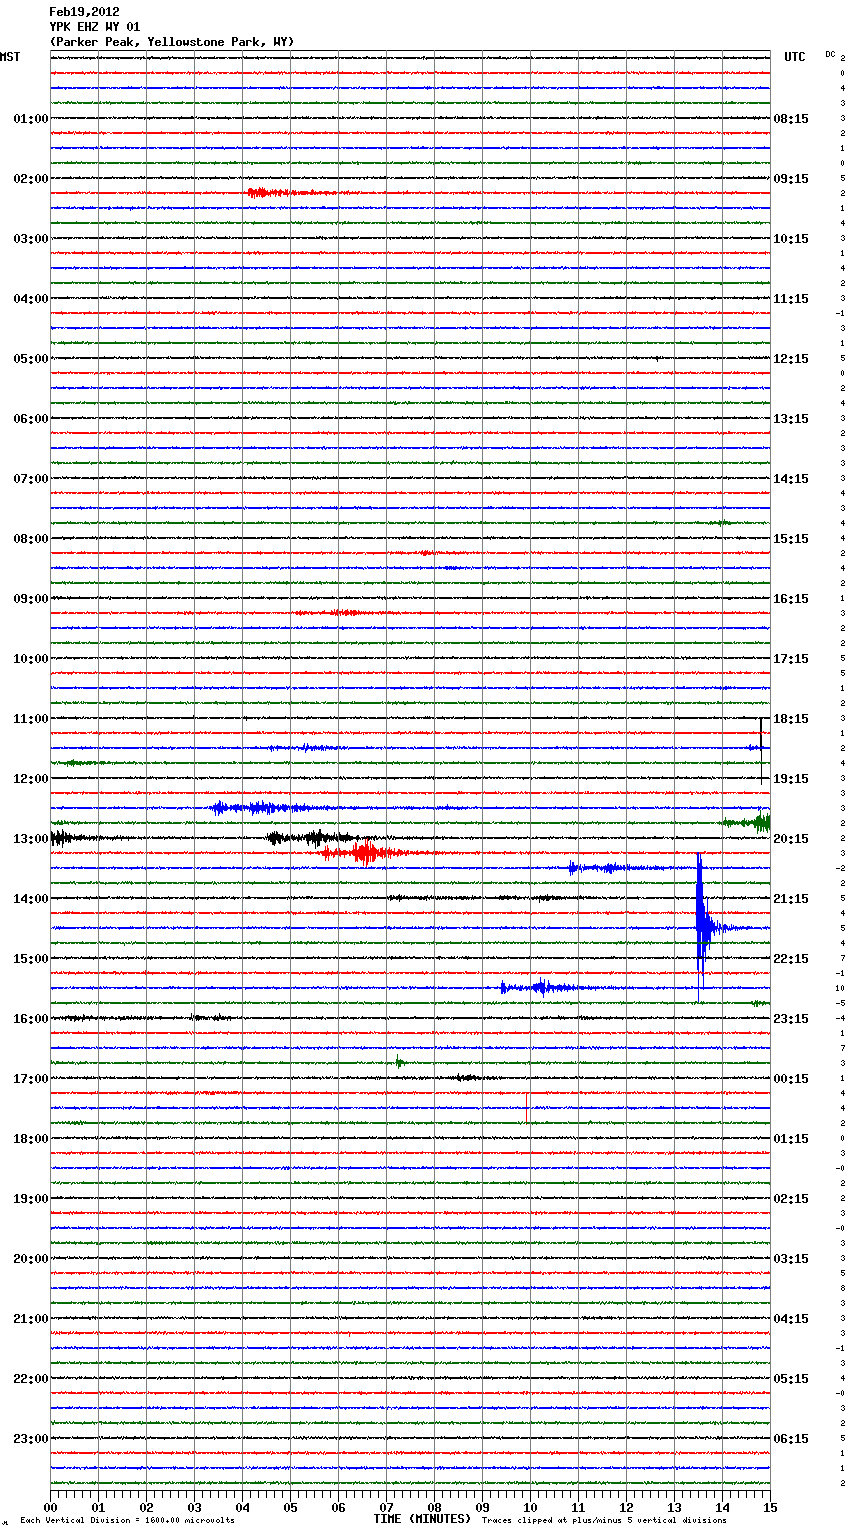
Task: Click the Traces clipped at plus/minus note
Action: [604, 1521]
